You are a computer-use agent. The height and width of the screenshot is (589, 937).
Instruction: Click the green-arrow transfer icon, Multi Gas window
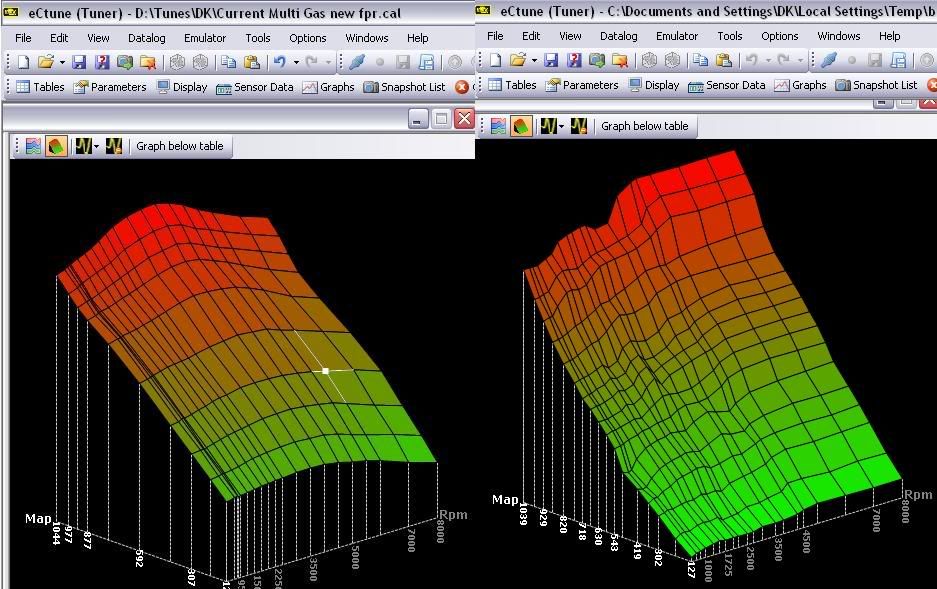click(124, 62)
